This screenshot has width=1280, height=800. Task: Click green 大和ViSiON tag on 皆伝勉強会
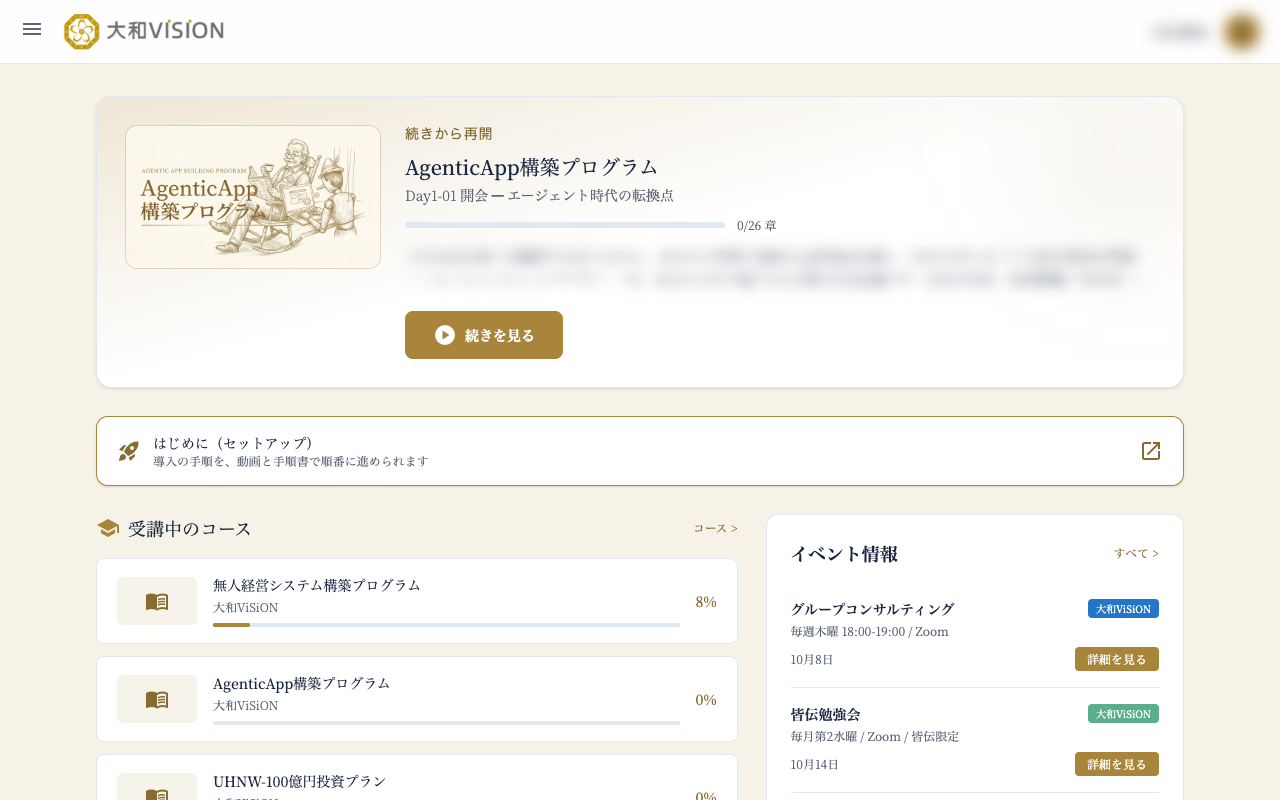click(1123, 714)
